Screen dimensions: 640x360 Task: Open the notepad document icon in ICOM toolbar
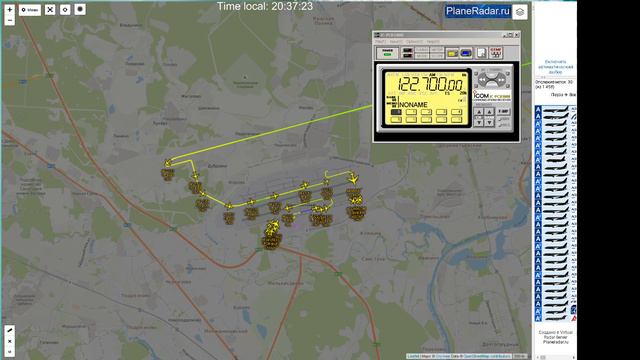tap(482, 53)
